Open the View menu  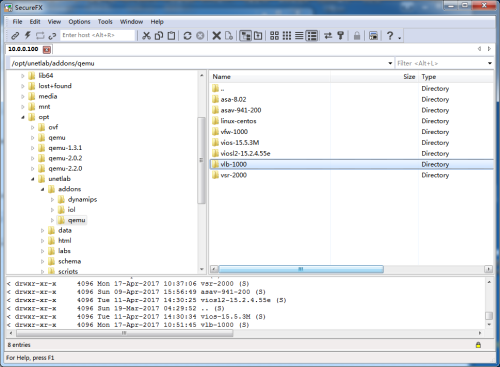pos(54,22)
